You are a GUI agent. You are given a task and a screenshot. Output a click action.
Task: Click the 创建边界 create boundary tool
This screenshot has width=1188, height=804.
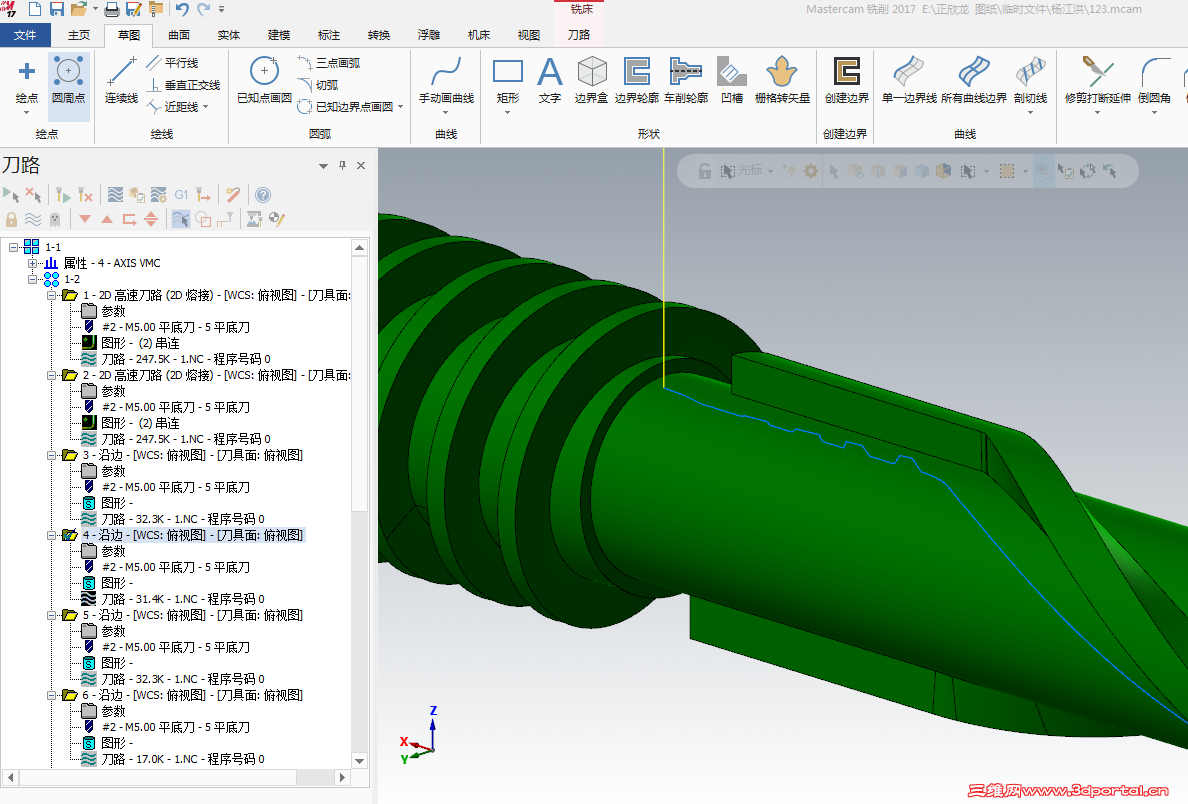click(846, 81)
